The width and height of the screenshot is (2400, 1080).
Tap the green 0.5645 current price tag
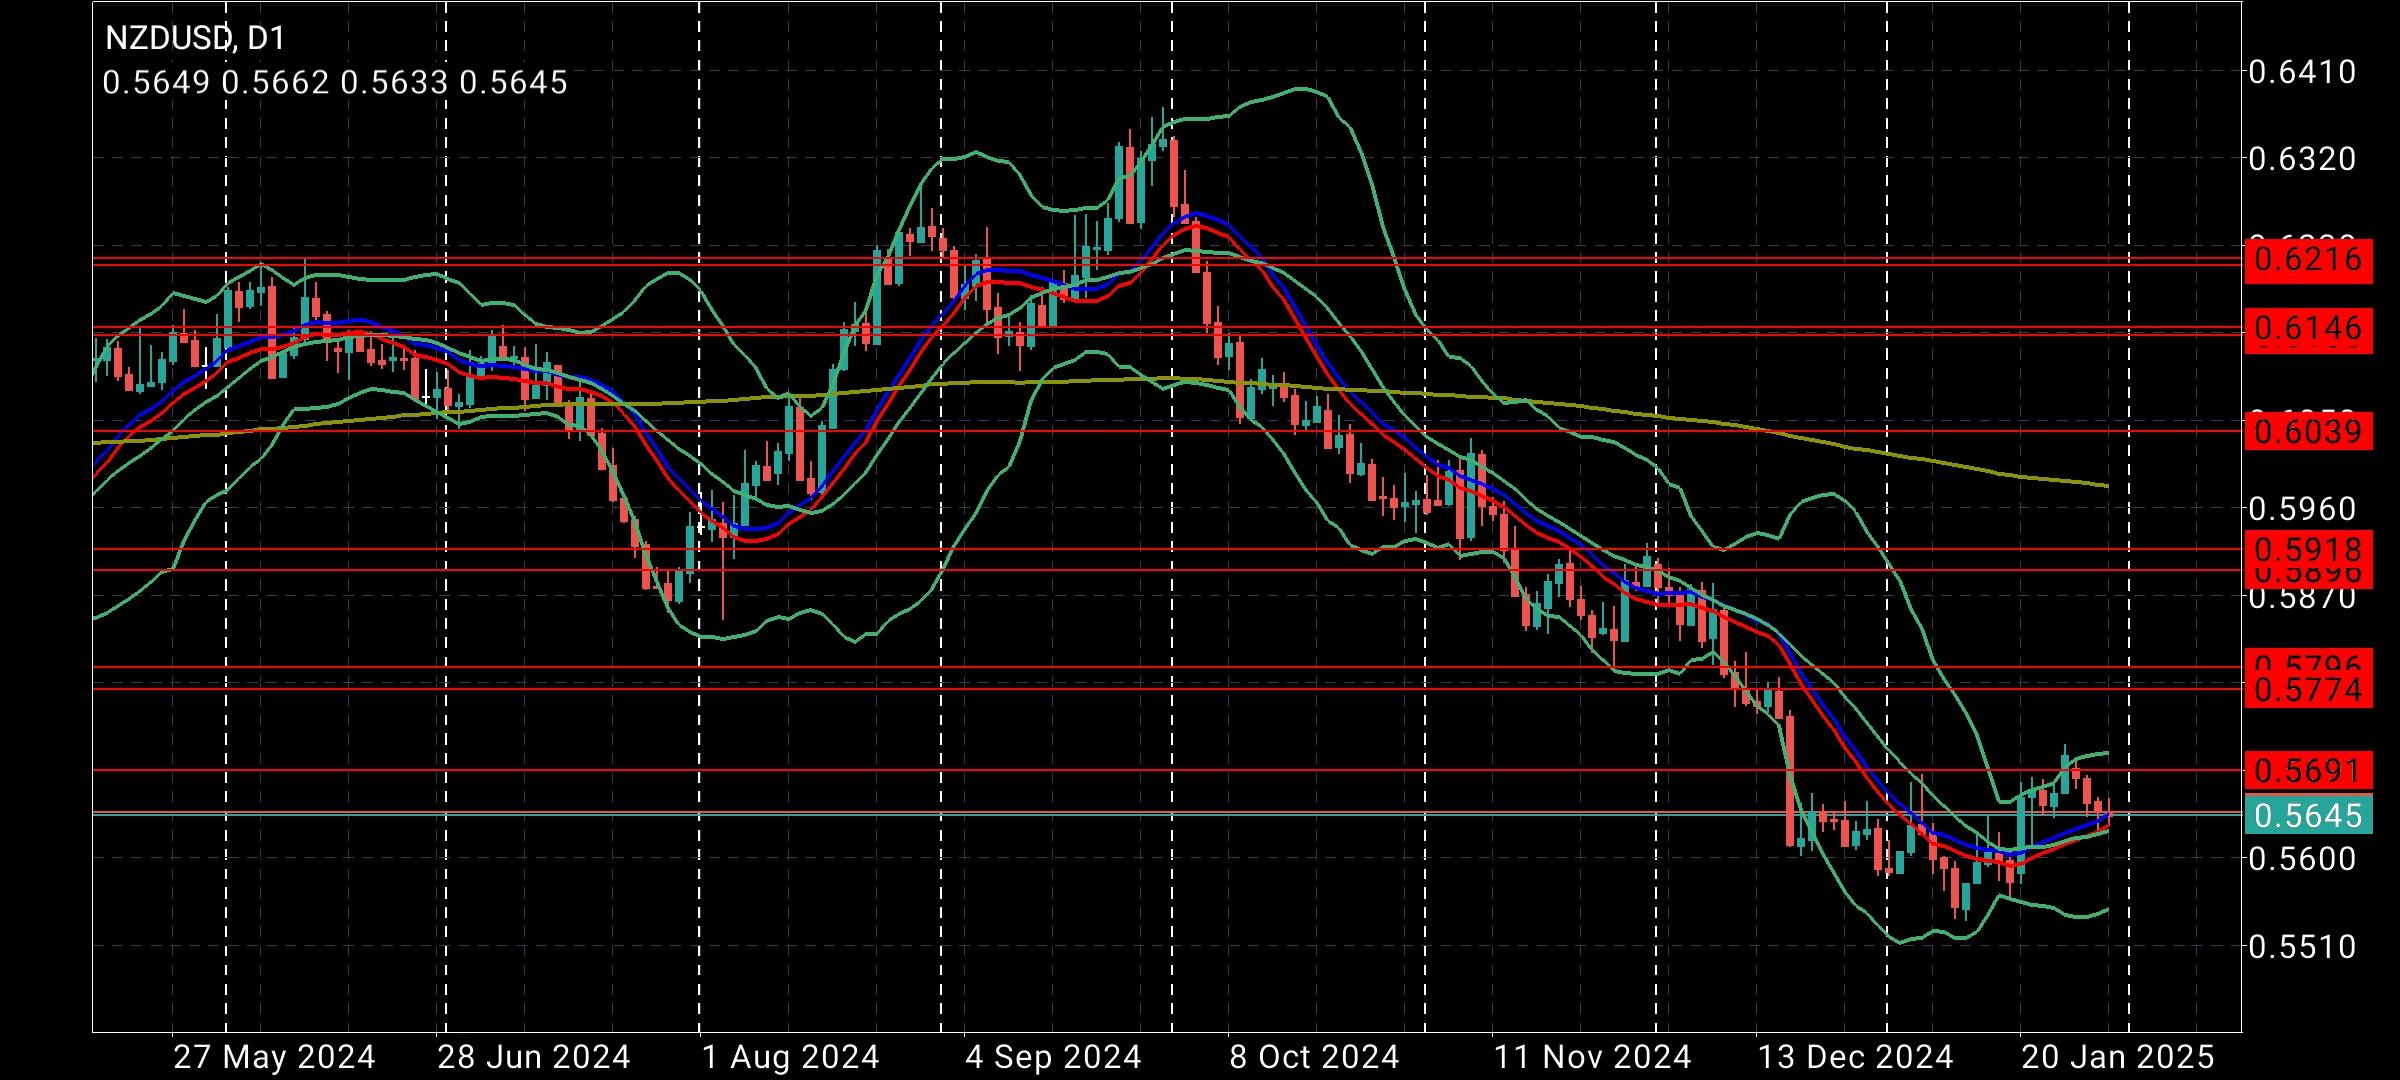pos(2308,815)
